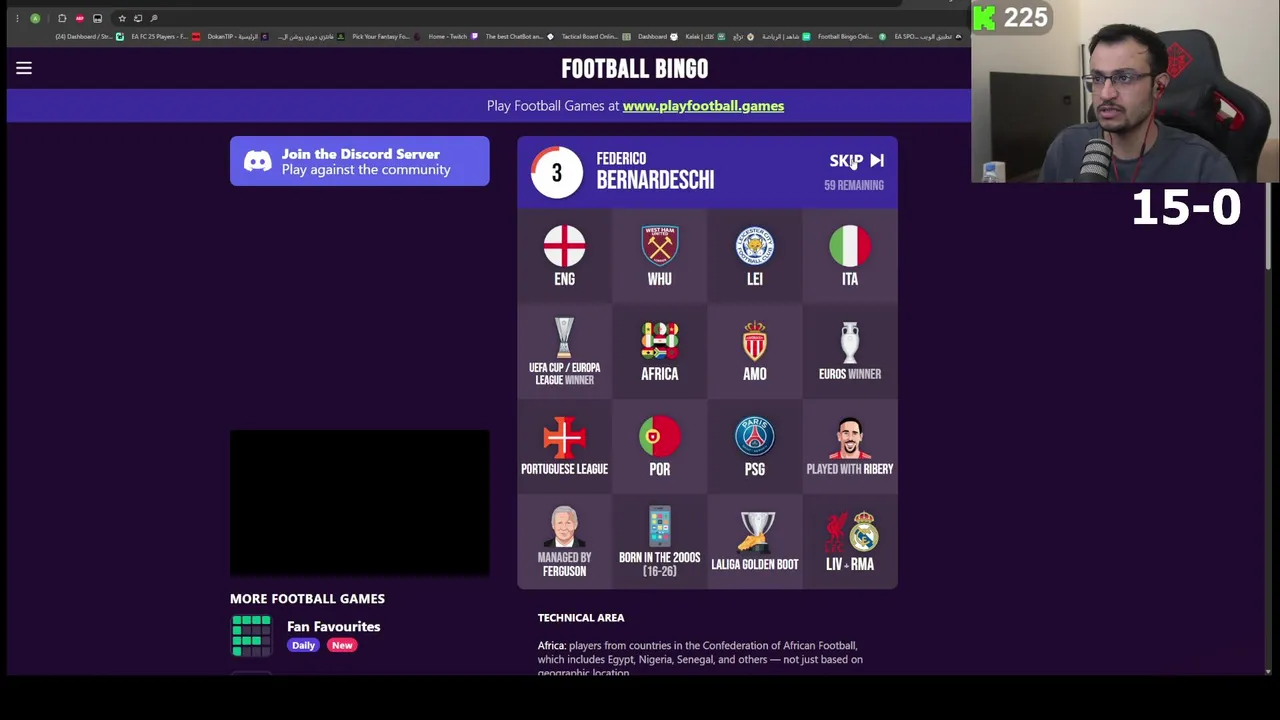Click the bookmark star icon in browser toolbar
This screenshot has height=720, width=1280.
click(x=122, y=18)
